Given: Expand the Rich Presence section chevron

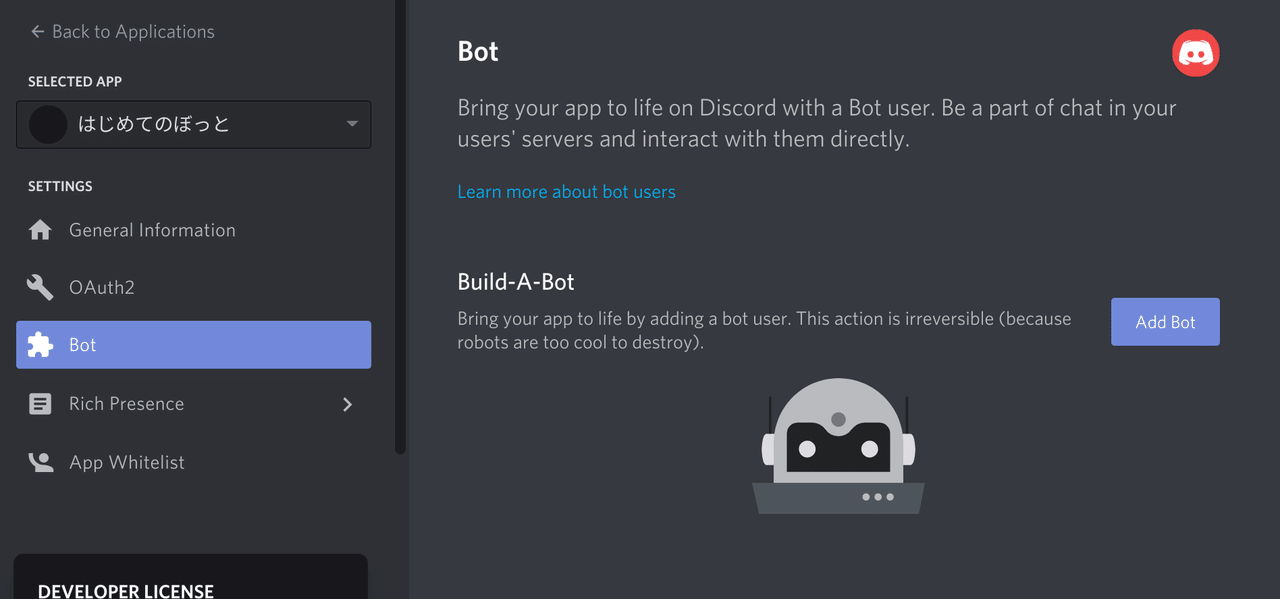Looking at the screenshot, I should tap(347, 404).
